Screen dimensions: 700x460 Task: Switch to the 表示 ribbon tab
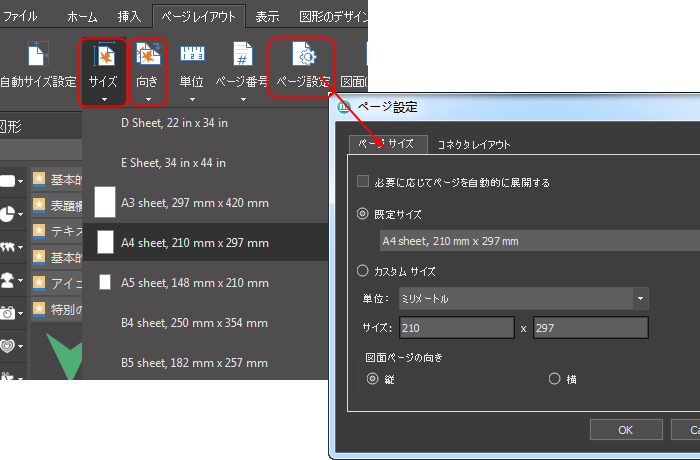coord(267,17)
